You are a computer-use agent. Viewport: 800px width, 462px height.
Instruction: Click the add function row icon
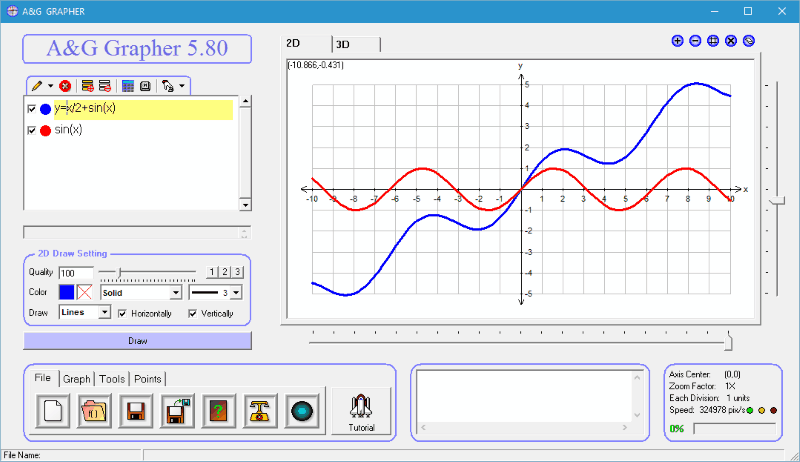pos(88,86)
